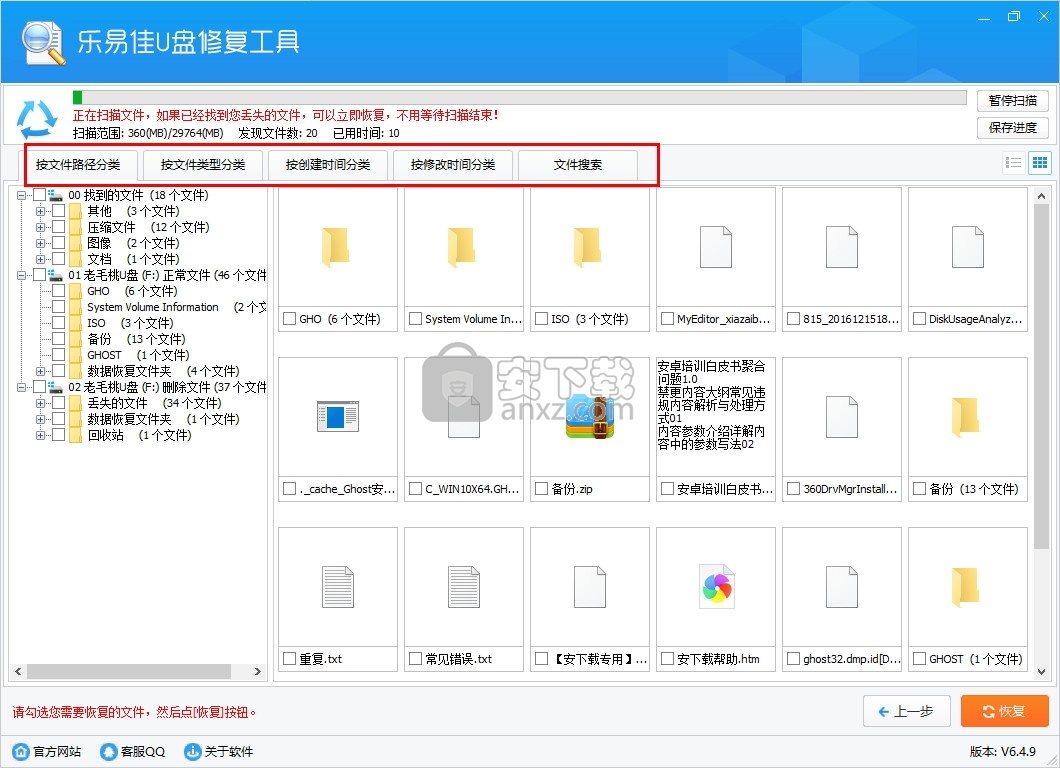1060x768 pixels.
Task: Click 暂停扫描 button
Action: click(1013, 101)
